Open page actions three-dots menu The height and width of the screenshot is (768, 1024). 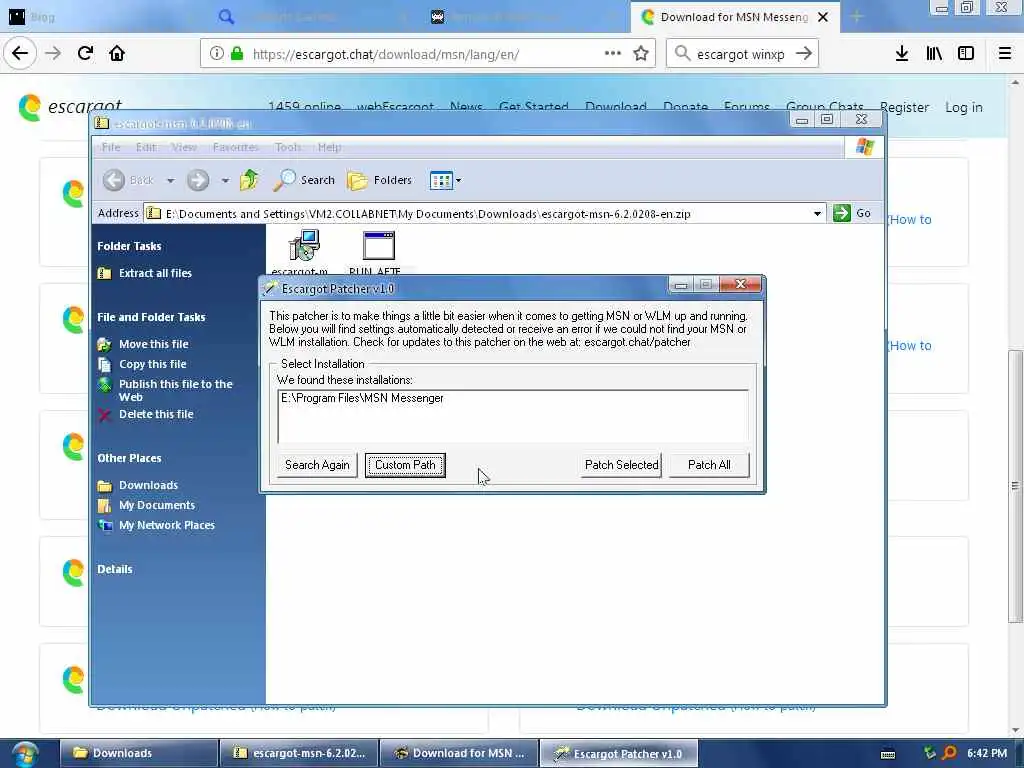coord(613,54)
